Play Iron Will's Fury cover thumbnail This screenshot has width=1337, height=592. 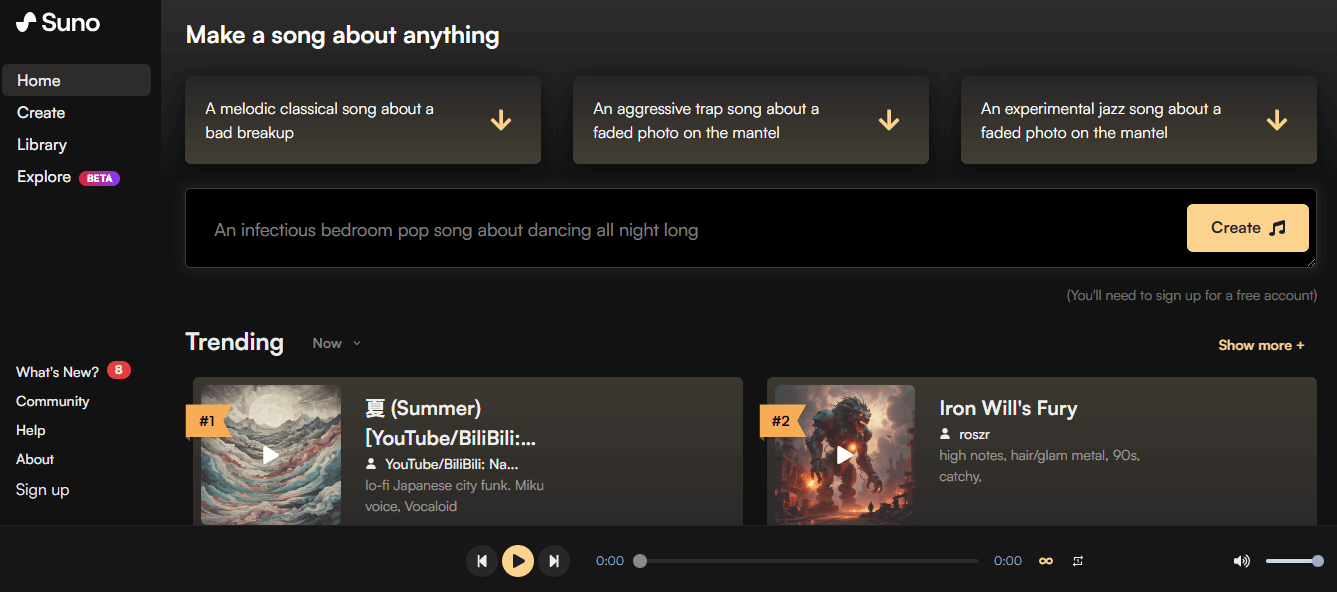pyautogui.click(x=845, y=455)
